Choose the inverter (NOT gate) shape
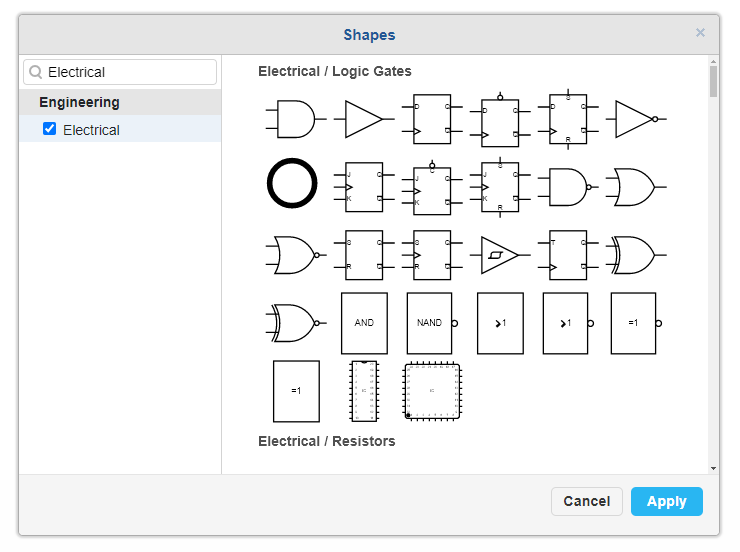740x552 pixels. pos(636,119)
